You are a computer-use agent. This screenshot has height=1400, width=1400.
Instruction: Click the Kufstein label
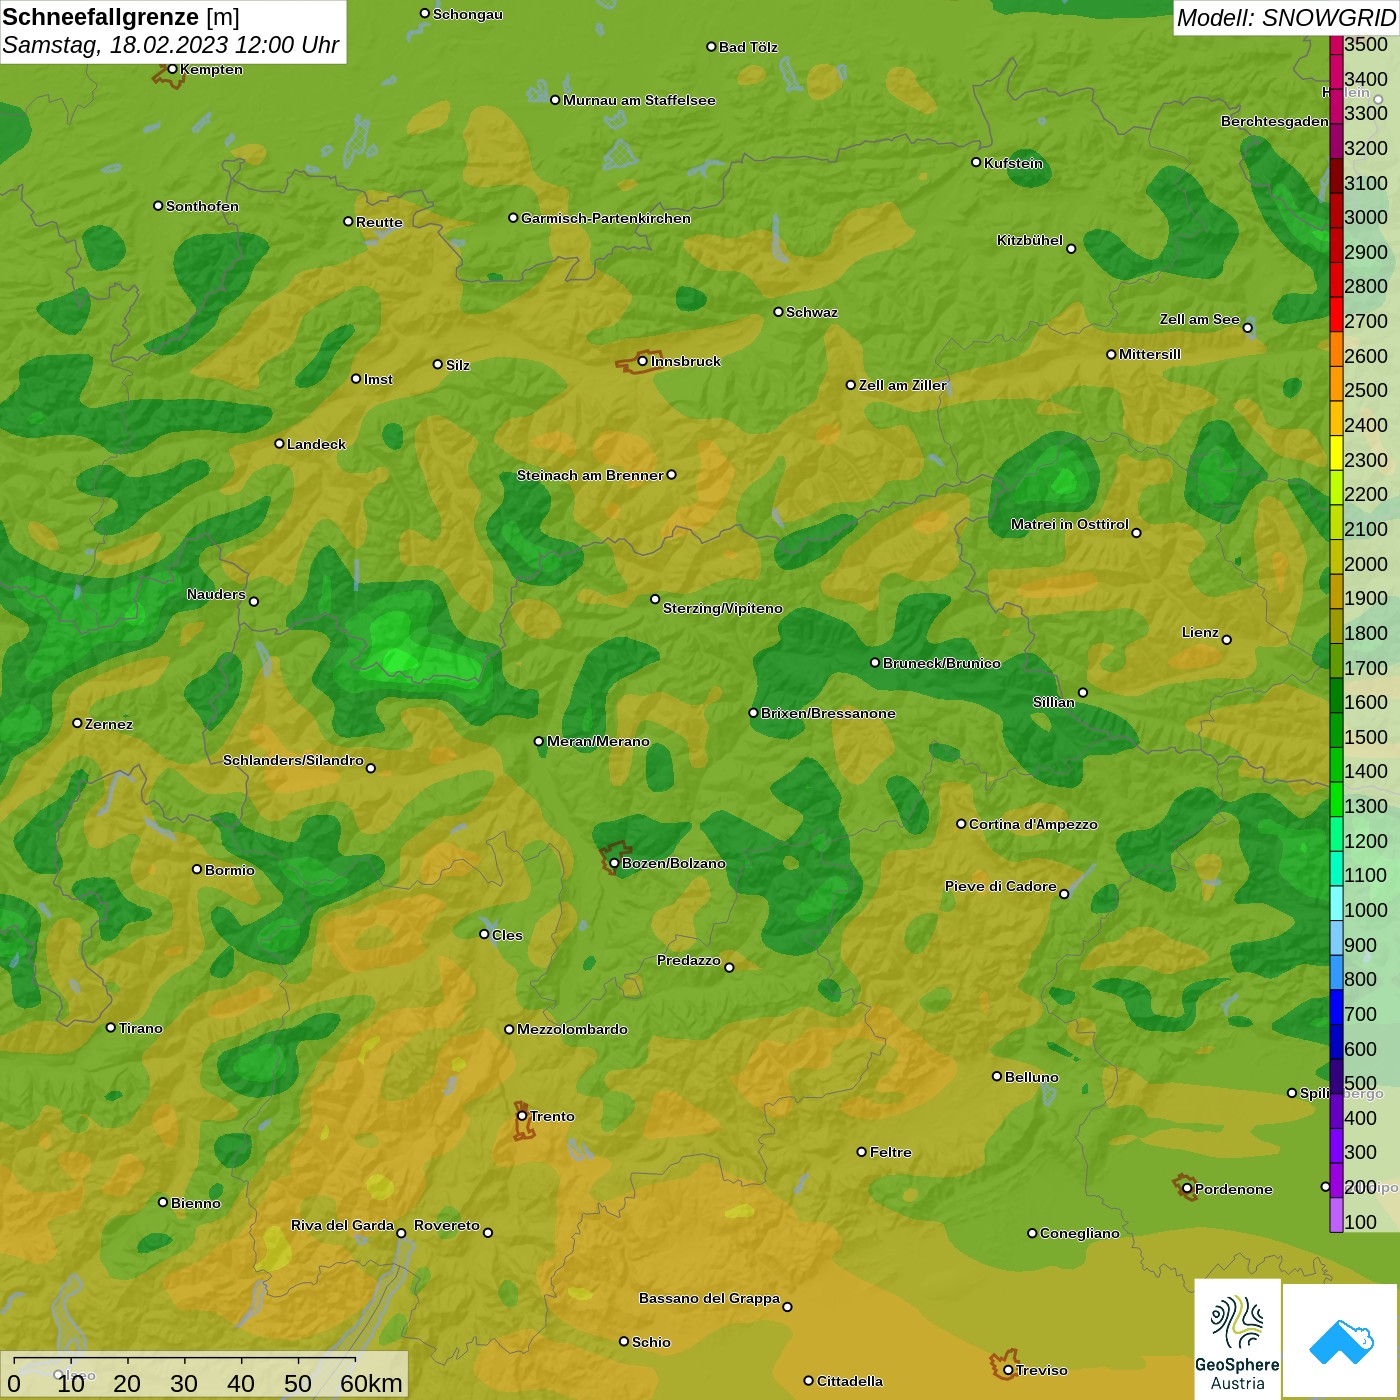click(1013, 163)
